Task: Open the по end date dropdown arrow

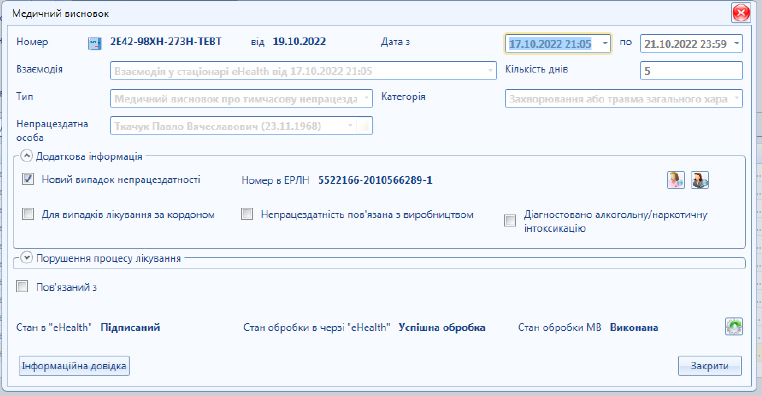Action: [x=736, y=43]
